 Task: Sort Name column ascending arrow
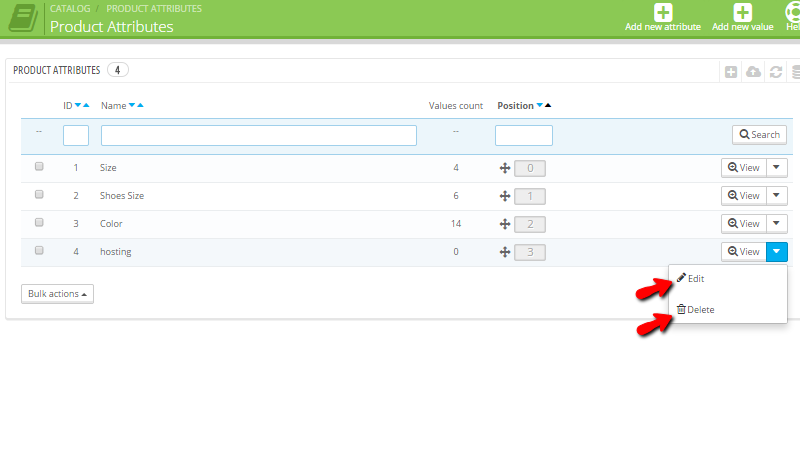[x=140, y=105]
